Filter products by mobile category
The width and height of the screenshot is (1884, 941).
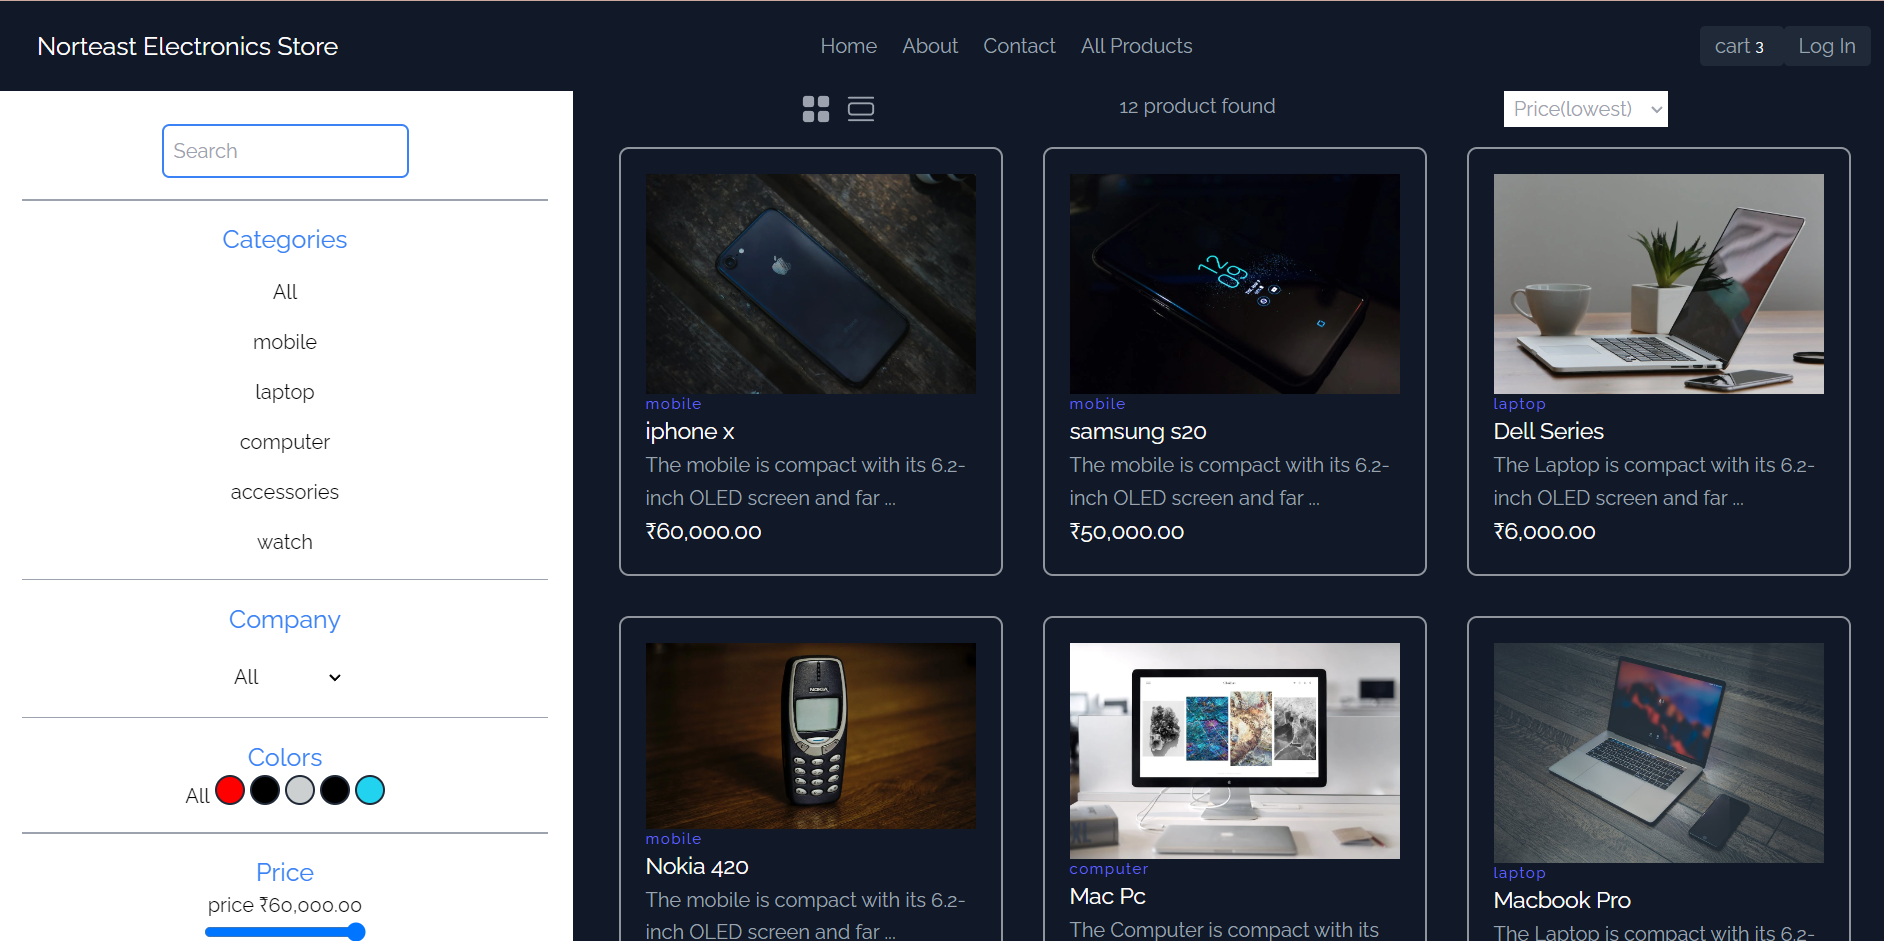pos(285,342)
